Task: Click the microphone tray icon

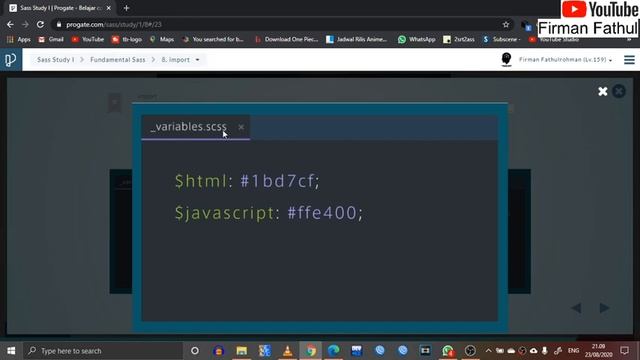Action: [x=545, y=351]
